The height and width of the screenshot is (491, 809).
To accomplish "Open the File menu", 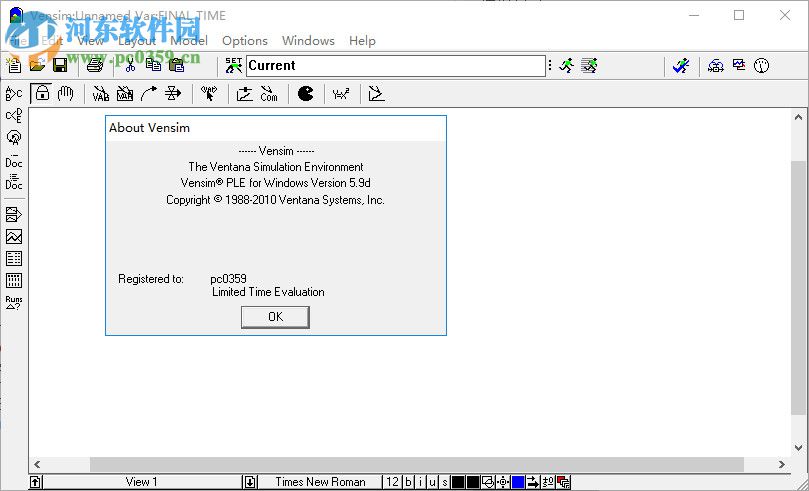I will point(19,41).
